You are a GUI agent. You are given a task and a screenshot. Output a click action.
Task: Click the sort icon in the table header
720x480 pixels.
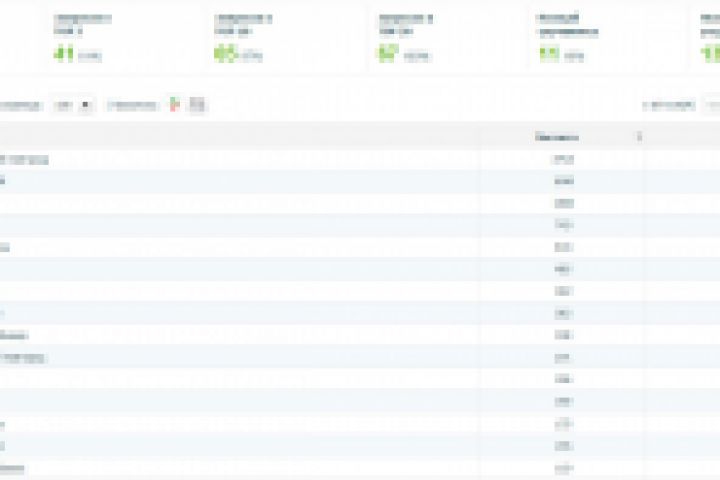point(639,136)
